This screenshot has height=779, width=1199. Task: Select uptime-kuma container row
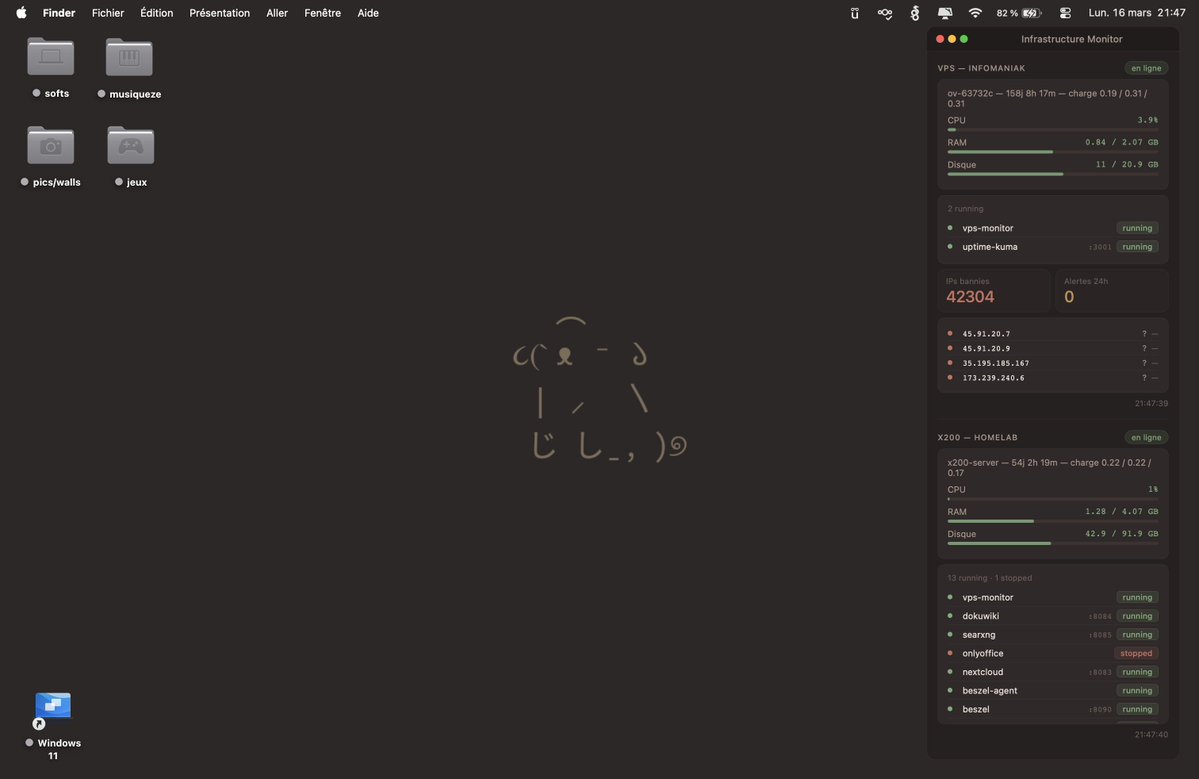[x=1052, y=247]
